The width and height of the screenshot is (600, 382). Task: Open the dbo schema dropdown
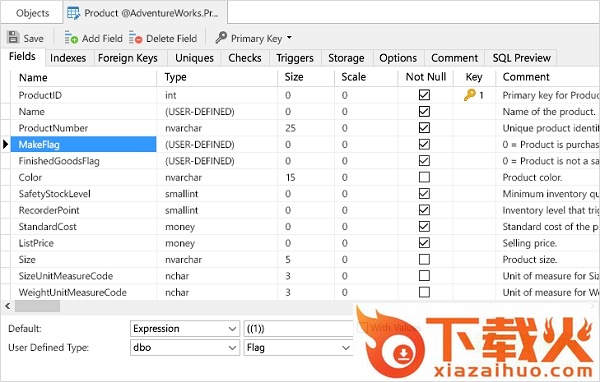(x=232, y=348)
